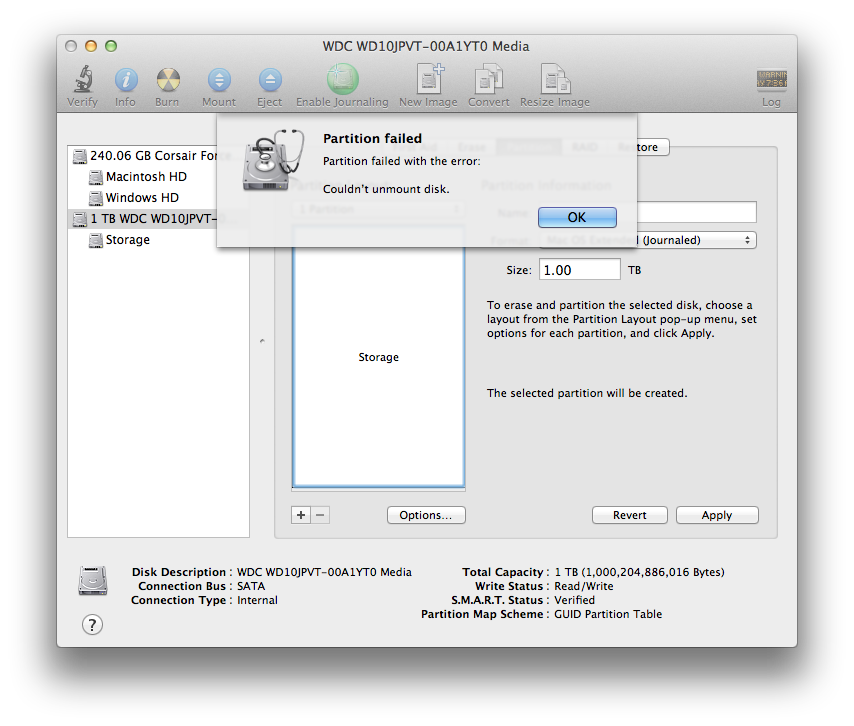Click the New Image icon
The width and height of the screenshot is (854, 726).
pyautogui.click(x=429, y=78)
